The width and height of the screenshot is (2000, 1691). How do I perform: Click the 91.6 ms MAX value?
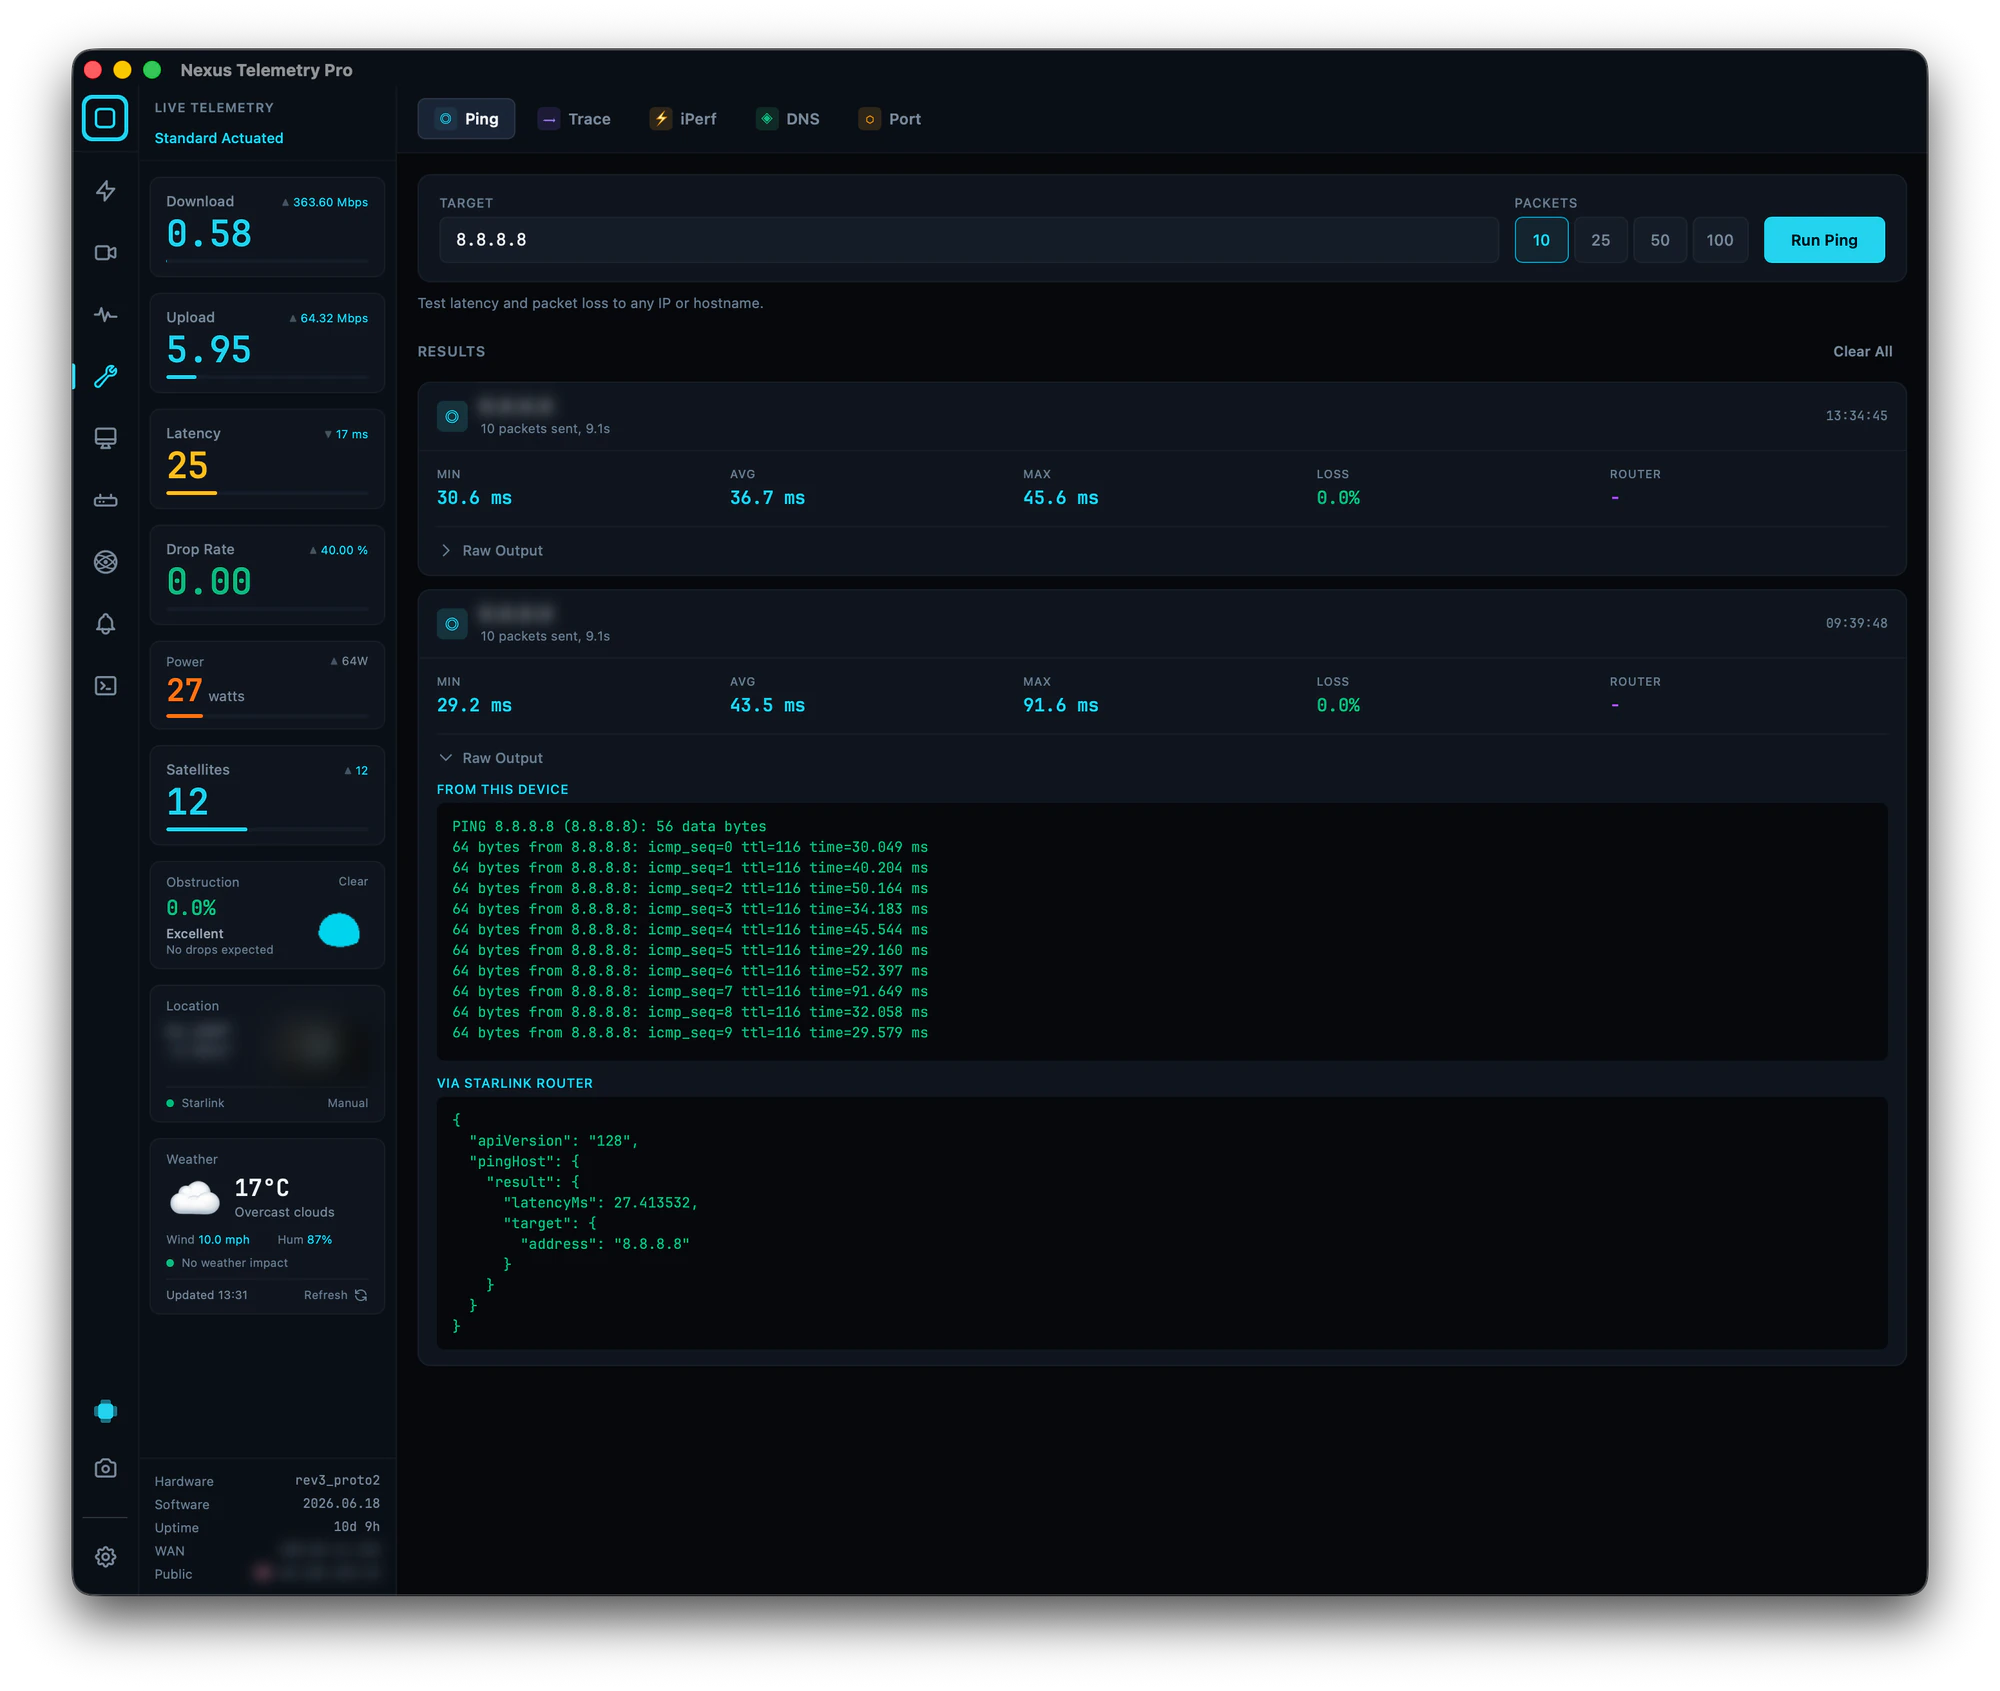pos(1060,706)
